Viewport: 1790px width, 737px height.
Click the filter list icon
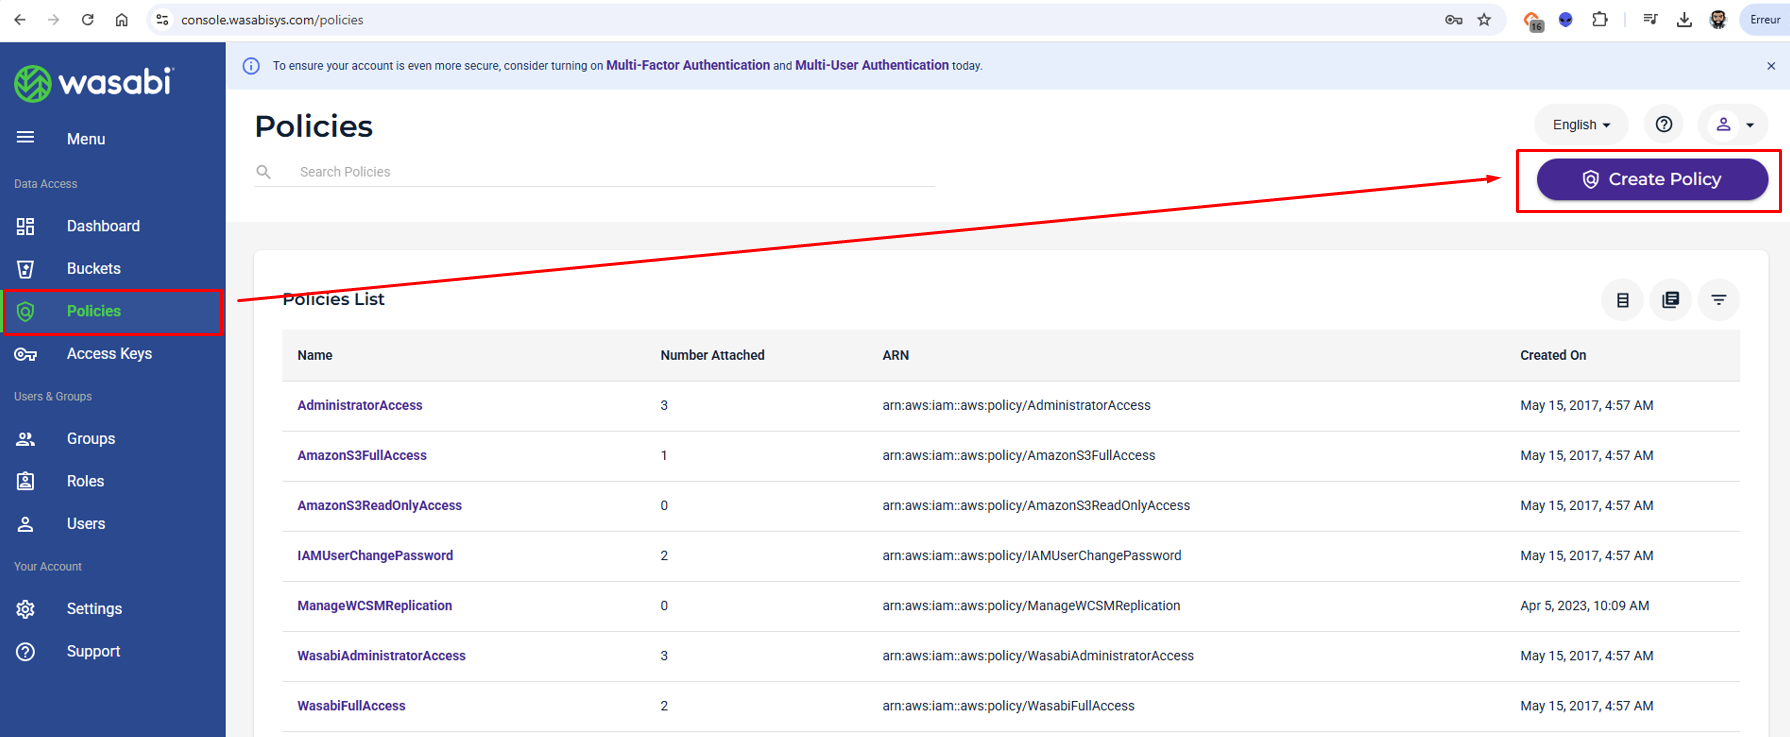pyautogui.click(x=1718, y=300)
